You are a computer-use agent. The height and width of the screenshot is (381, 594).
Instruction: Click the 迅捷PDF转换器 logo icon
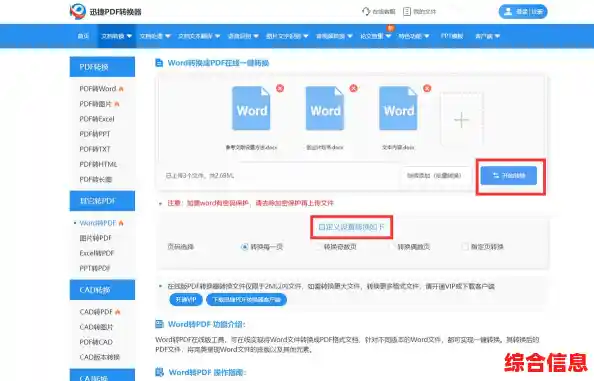(78, 11)
